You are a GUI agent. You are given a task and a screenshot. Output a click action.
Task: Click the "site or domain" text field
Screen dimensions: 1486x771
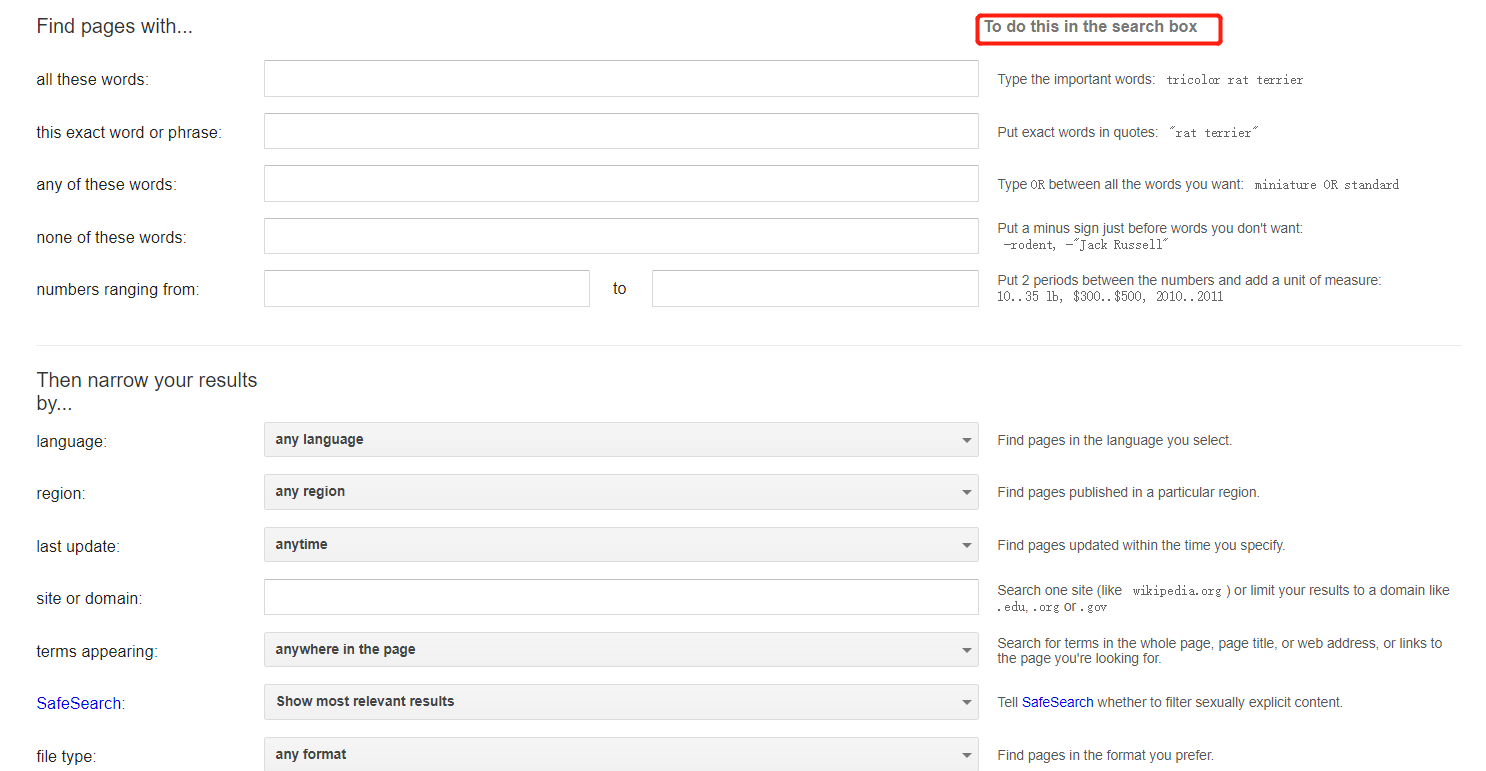[620, 597]
